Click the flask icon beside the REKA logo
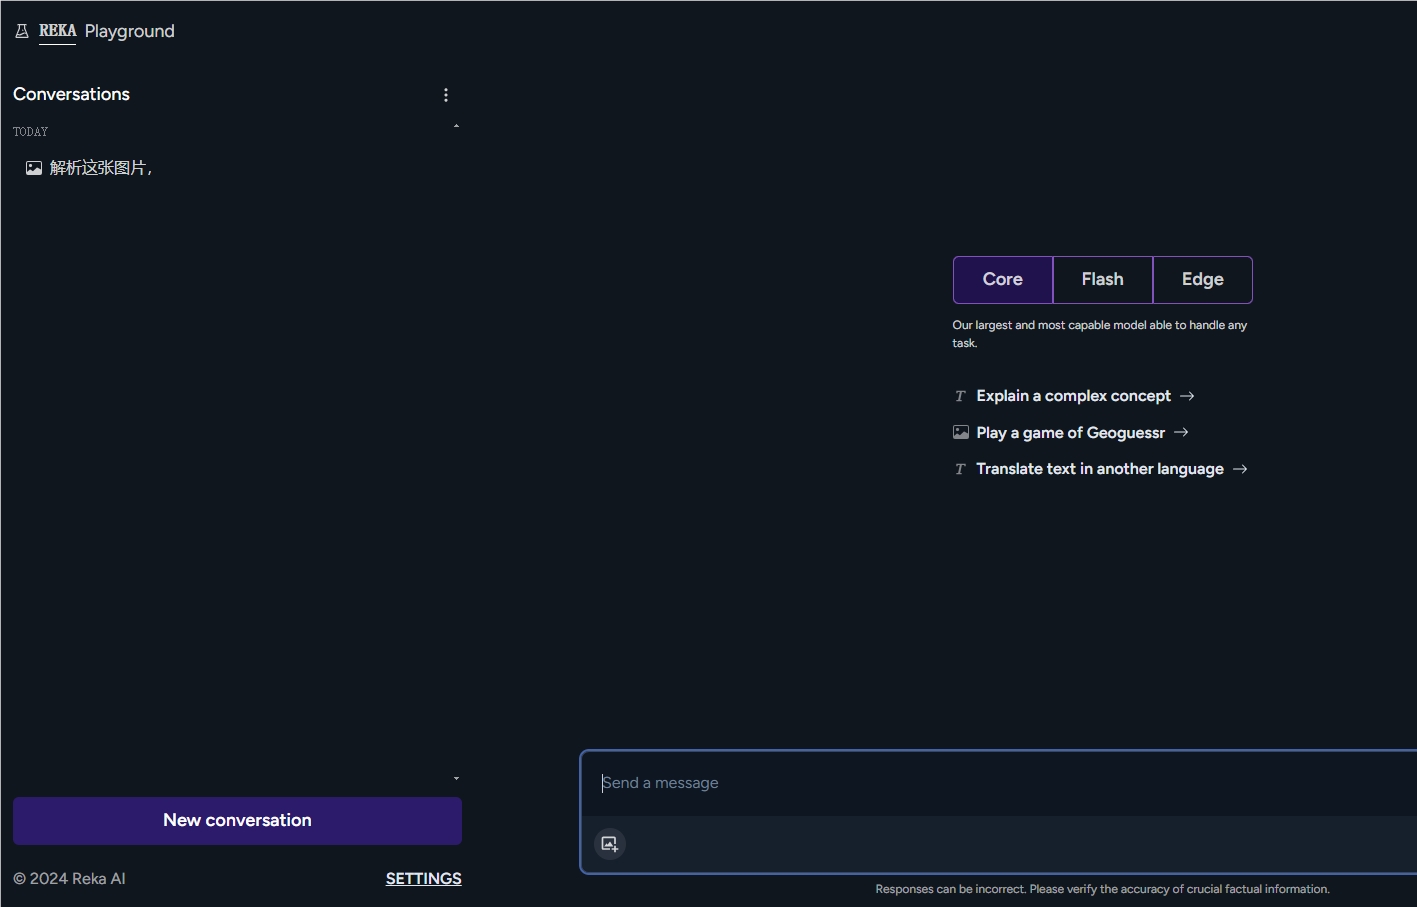Screen dimensions: 1417x907 (22, 32)
